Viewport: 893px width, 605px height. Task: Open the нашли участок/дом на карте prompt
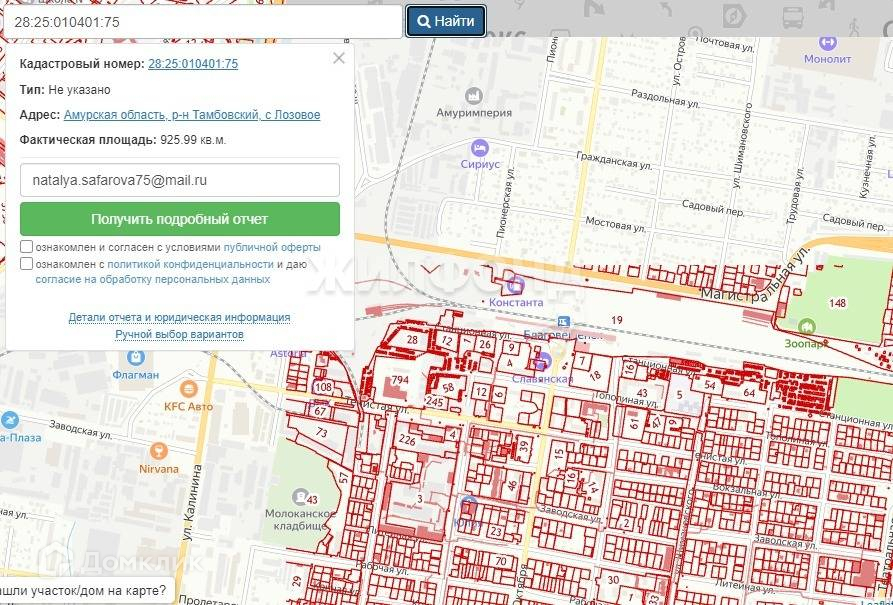(x=85, y=591)
